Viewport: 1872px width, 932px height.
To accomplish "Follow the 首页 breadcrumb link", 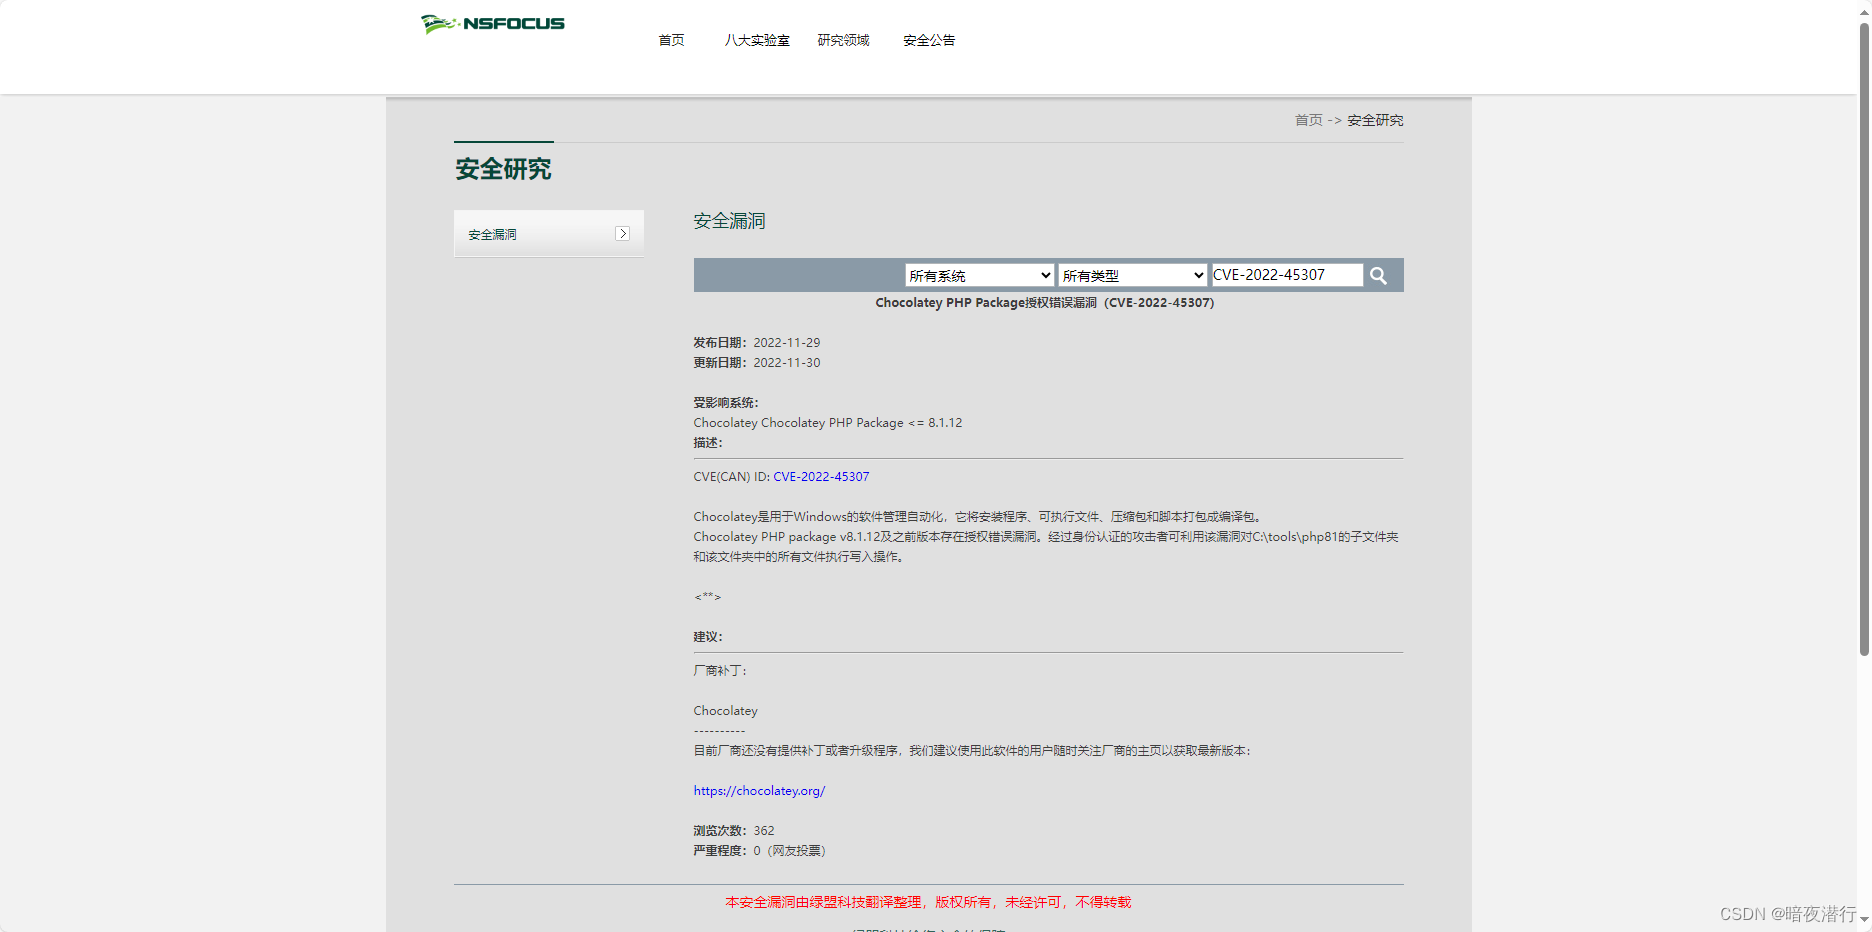I will point(1308,120).
